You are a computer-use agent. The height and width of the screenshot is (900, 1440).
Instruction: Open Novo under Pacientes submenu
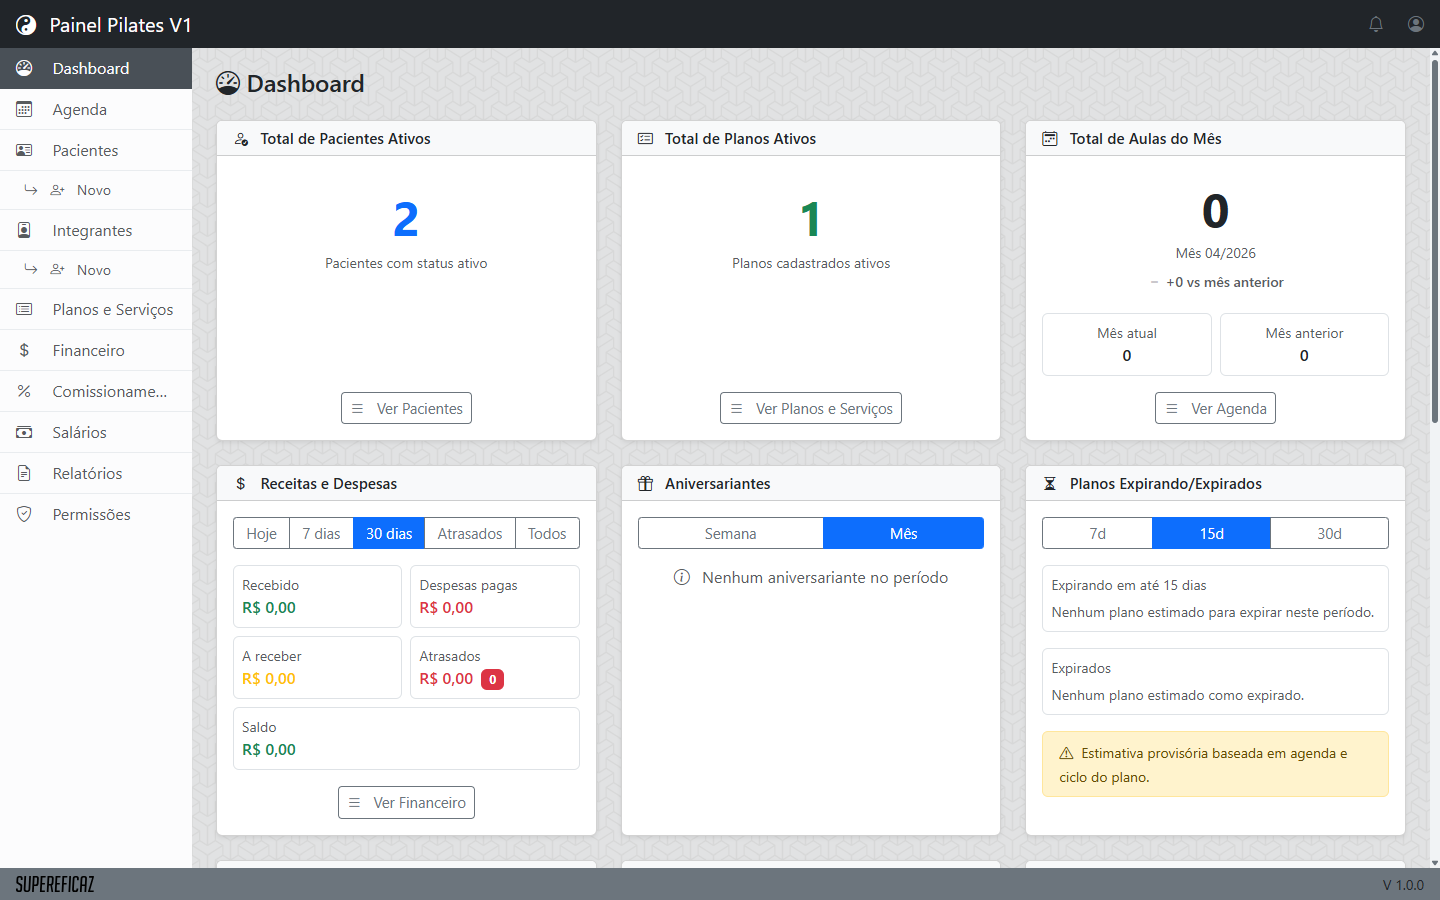(93, 190)
